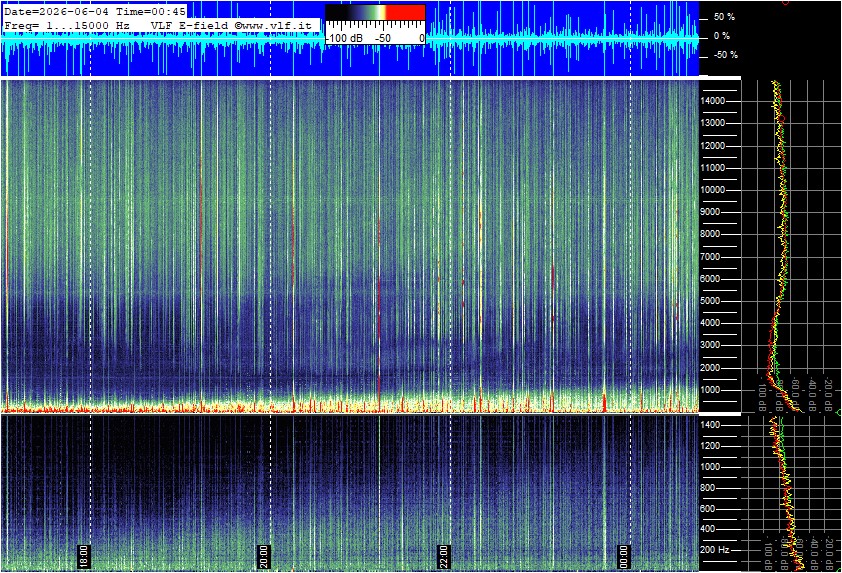
Task: Click the 18:00 time marker
Action: [x=84, y=556]
